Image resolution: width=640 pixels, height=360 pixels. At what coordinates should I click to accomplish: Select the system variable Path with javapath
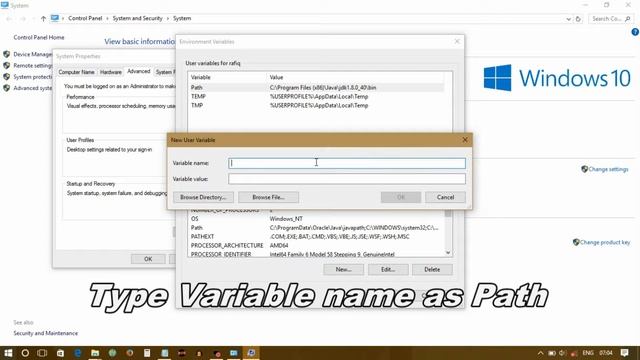coord(316,228)
